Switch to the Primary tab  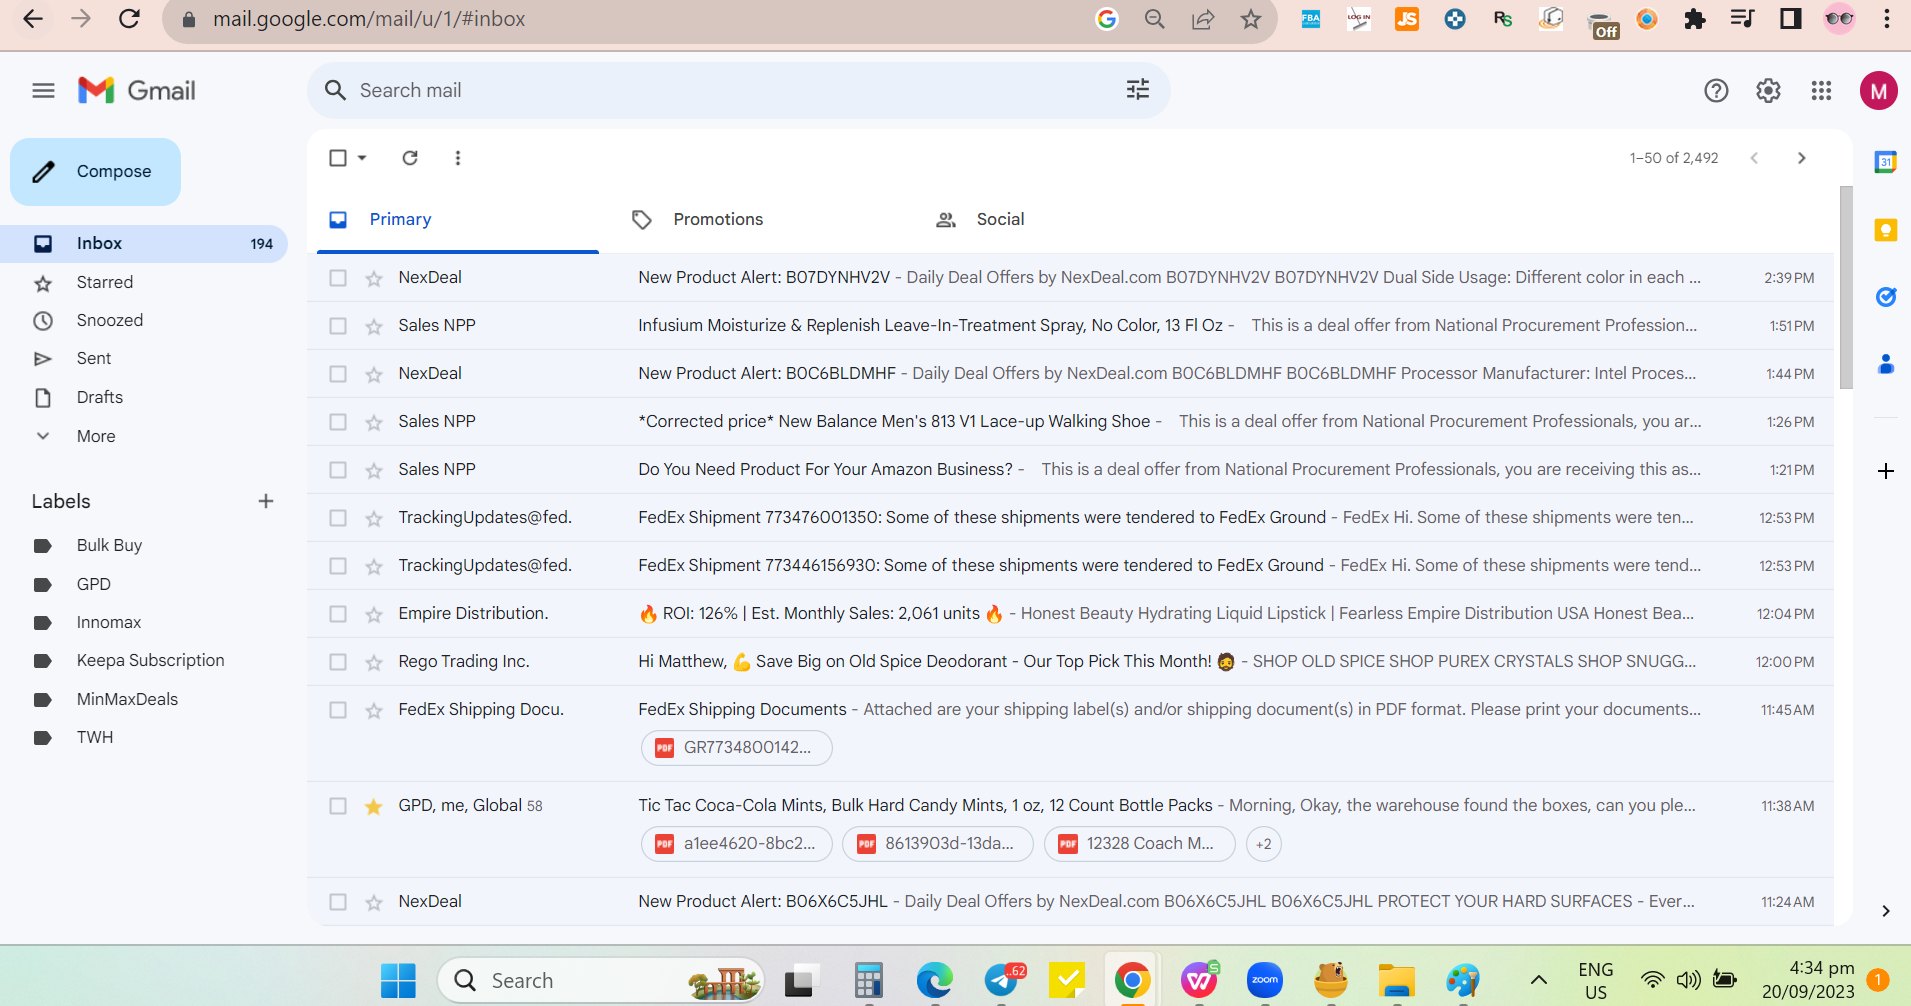pos(458,219)
